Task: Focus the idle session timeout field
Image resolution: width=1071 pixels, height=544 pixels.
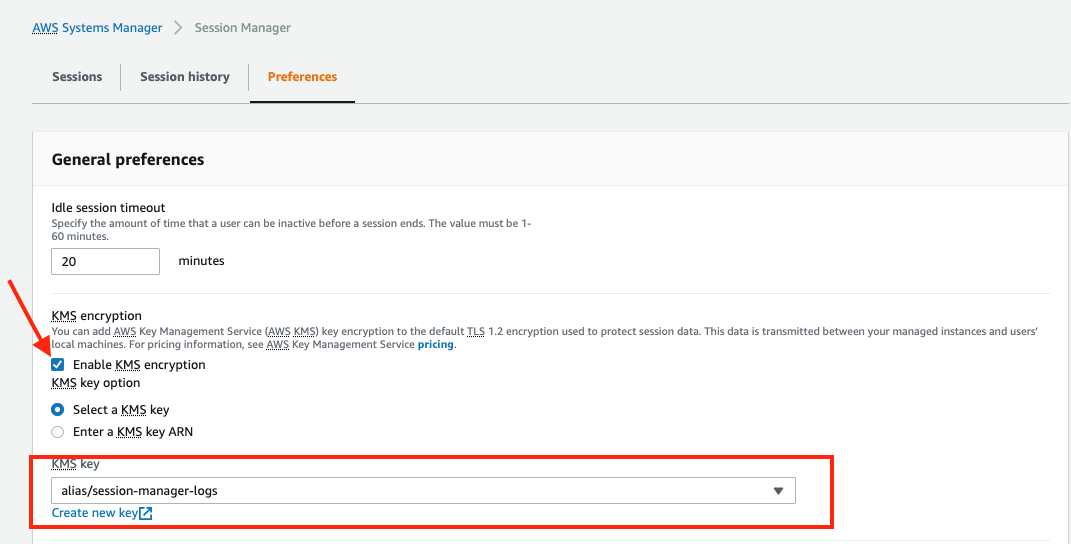Action: (x=106, y=262)
